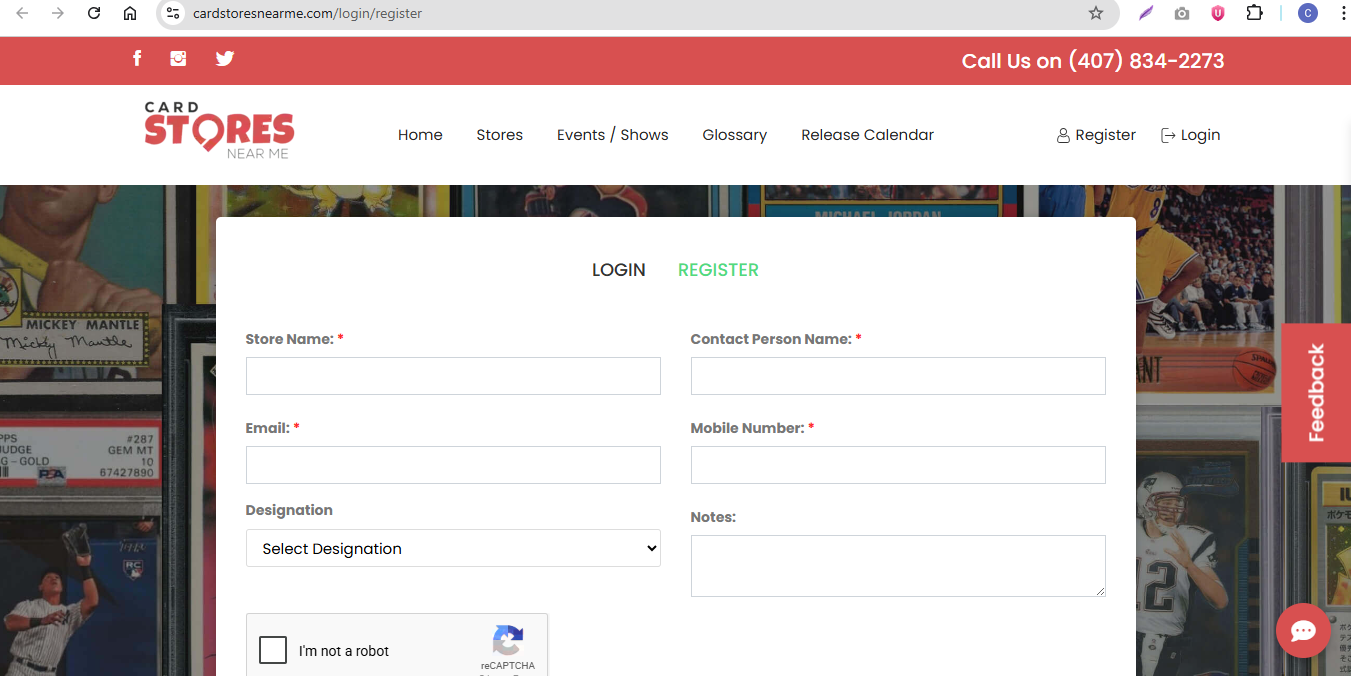This screenshot has width=1351, height=676.
Task: Expand the Select Designation dropdown
Action: point(453,548)
